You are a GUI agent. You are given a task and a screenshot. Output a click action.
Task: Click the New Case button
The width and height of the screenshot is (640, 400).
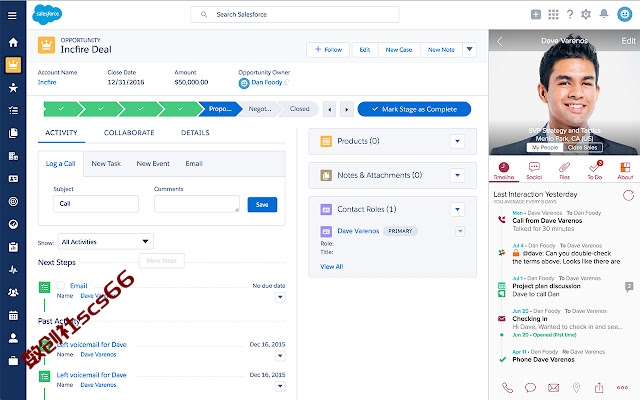pos(399,49)
